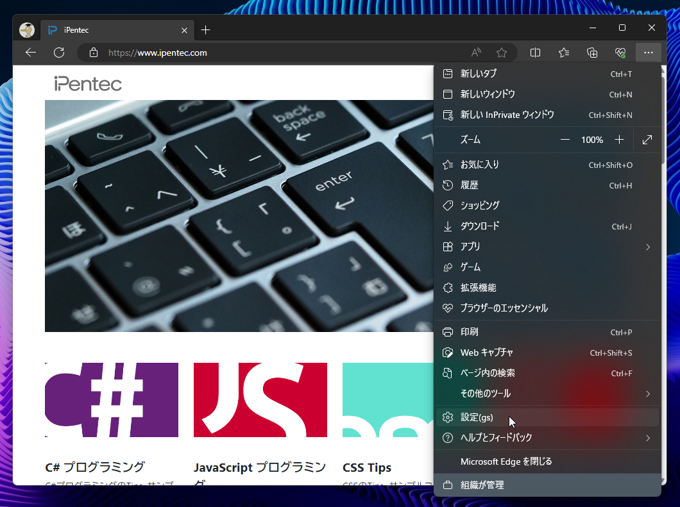This screenshot has height=507, width=680.
Task: Click the purple C# thumbnail
Action: click(111, 400)
